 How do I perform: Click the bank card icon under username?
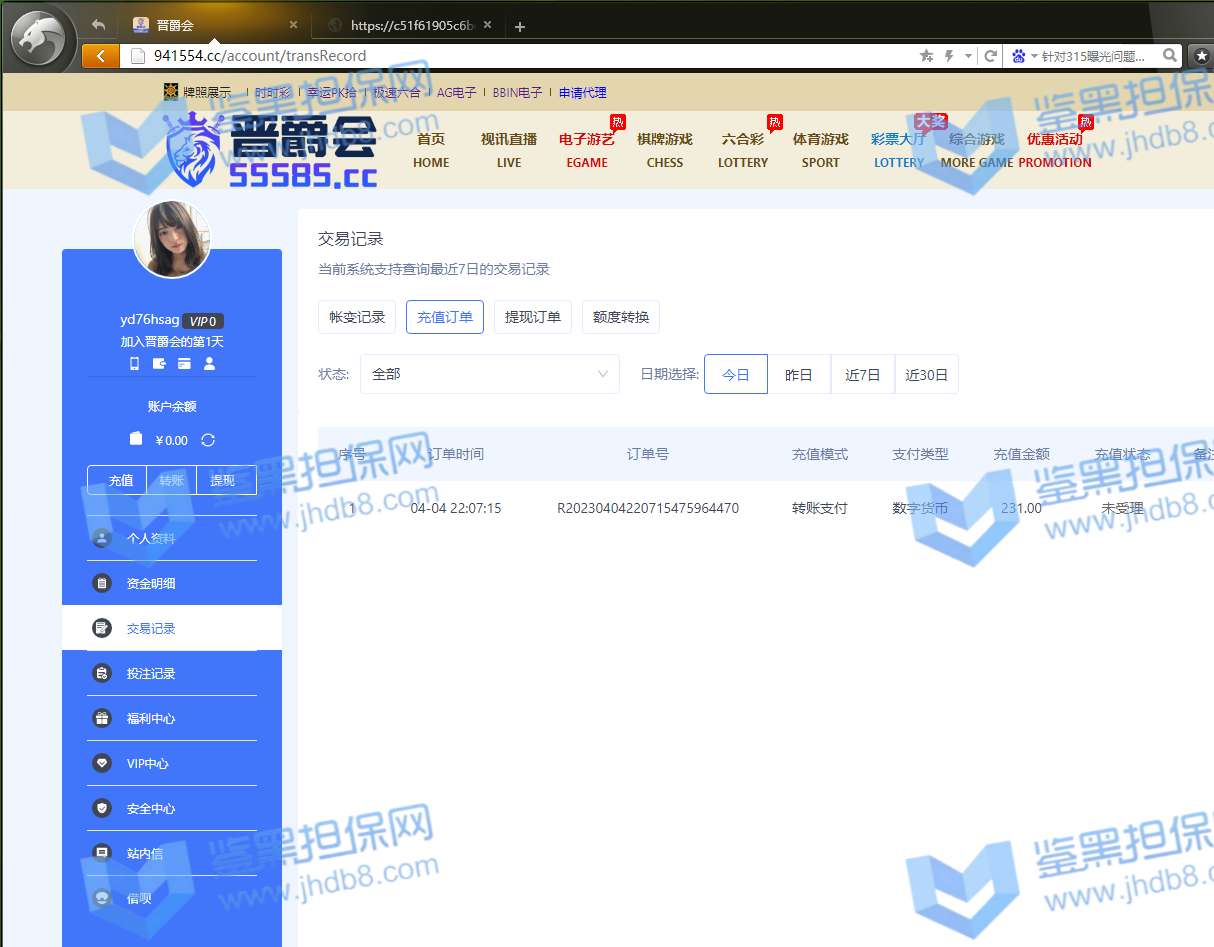[184, 364]
